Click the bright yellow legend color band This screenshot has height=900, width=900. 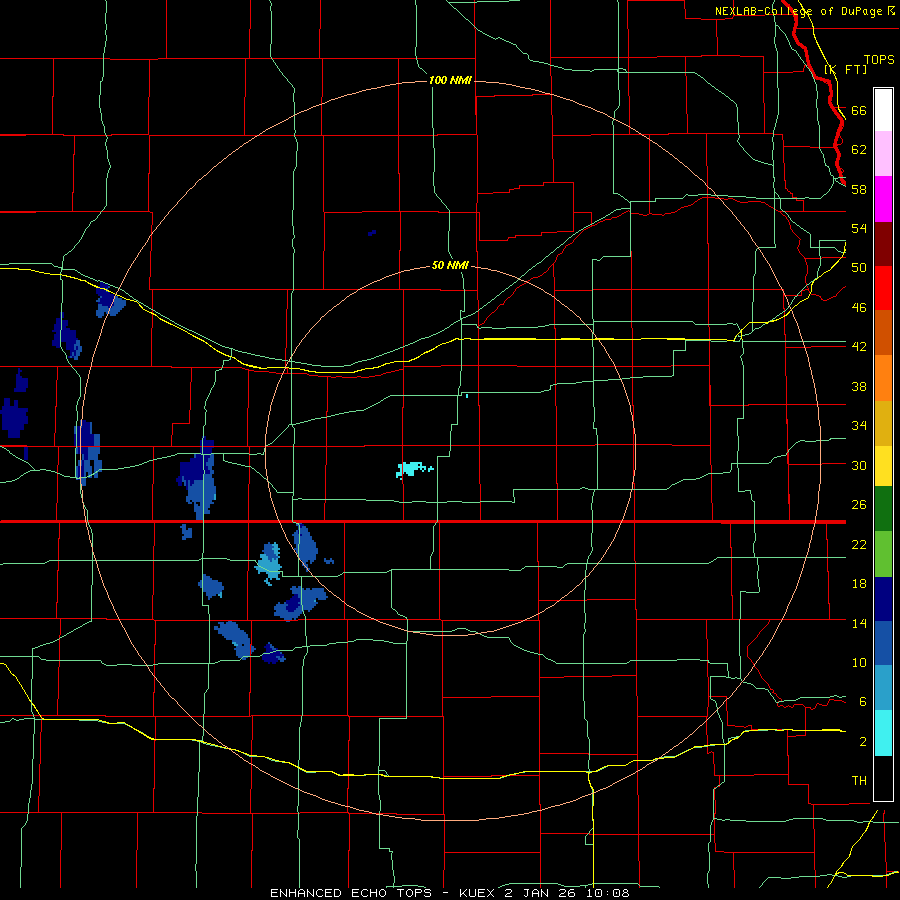click(883, 466)
